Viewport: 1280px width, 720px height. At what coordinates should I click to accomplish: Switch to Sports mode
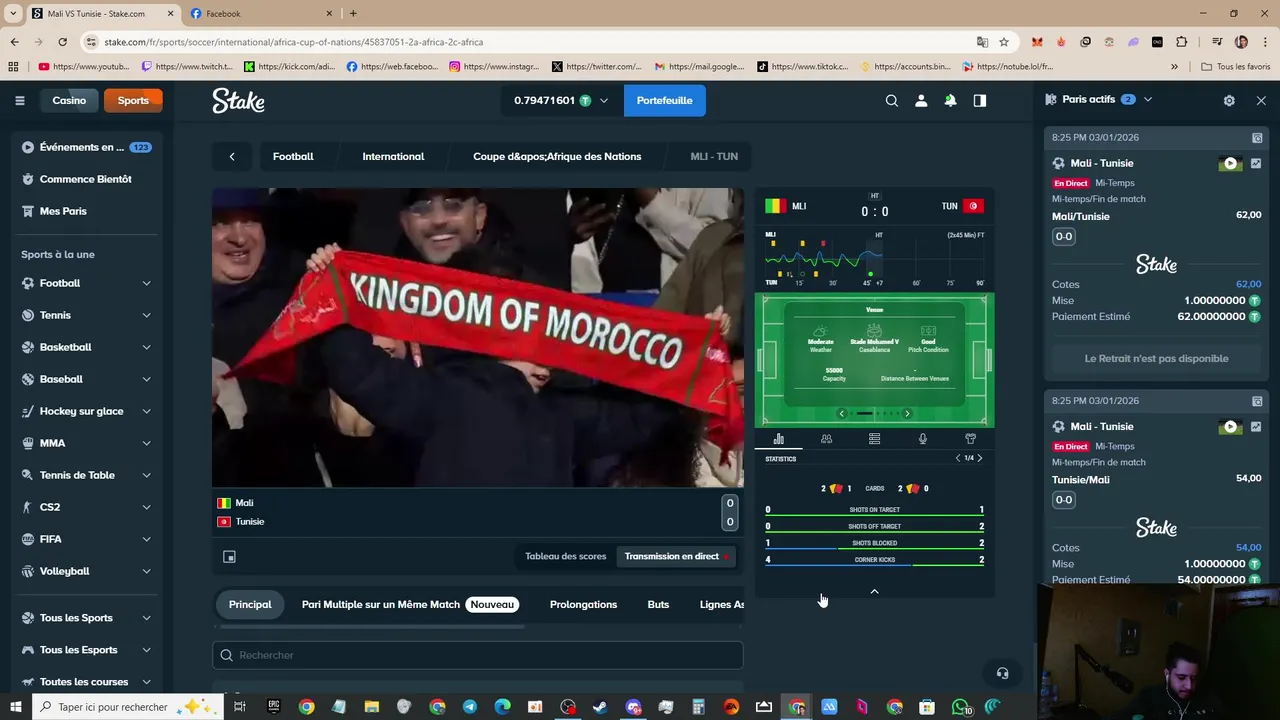pos(133,100)
